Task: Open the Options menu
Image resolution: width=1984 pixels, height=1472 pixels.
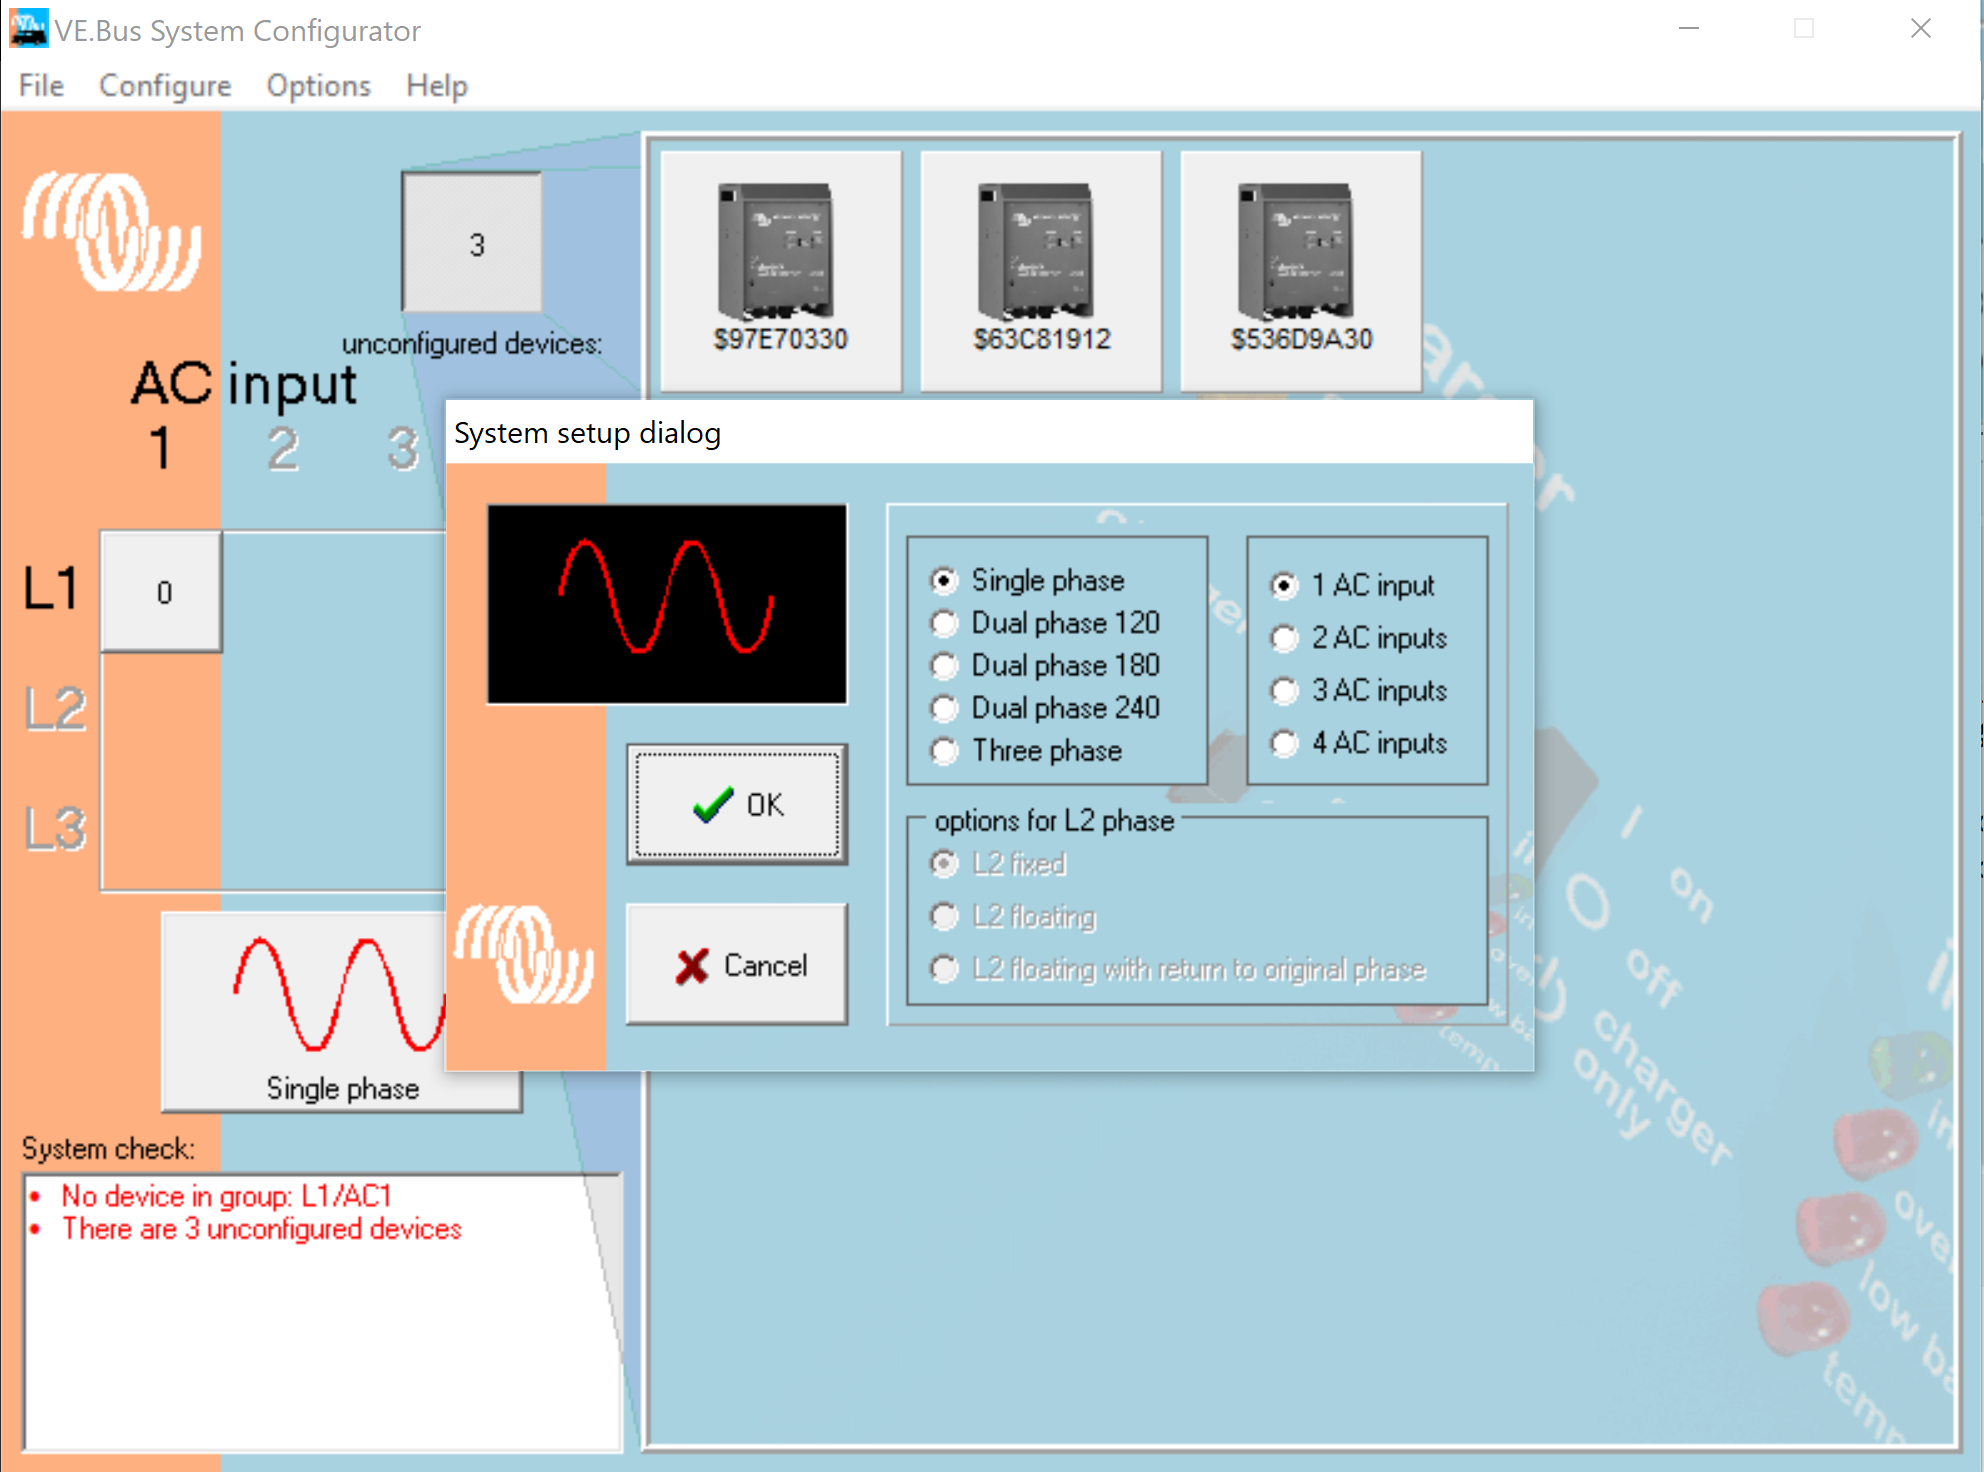Action: click(318, 86)
